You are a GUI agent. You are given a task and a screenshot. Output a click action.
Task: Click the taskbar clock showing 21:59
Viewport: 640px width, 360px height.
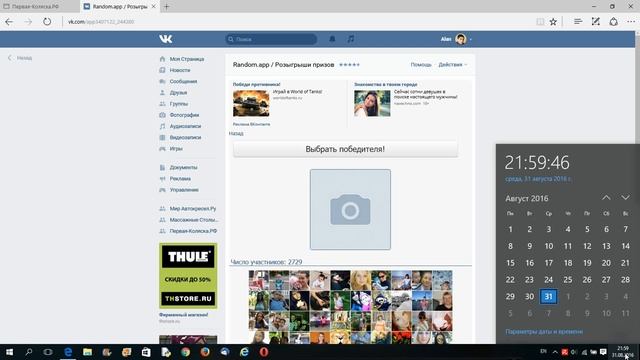623,352
